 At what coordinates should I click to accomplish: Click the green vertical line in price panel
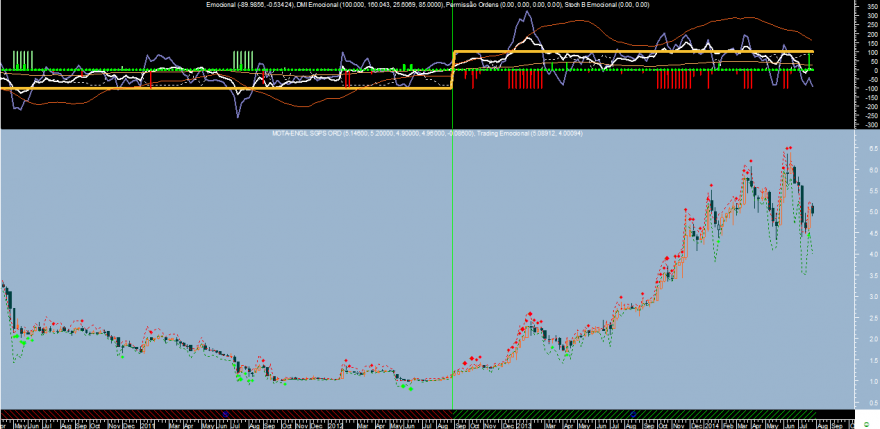click(x=452, y=270)
